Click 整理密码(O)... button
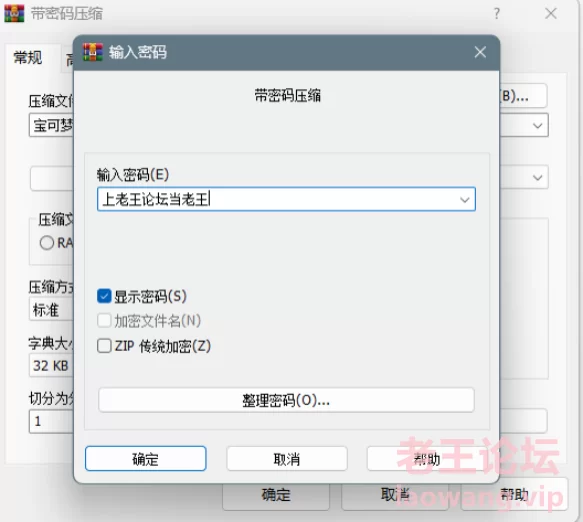The image size is (583, 522). click(x=286, y=400)
